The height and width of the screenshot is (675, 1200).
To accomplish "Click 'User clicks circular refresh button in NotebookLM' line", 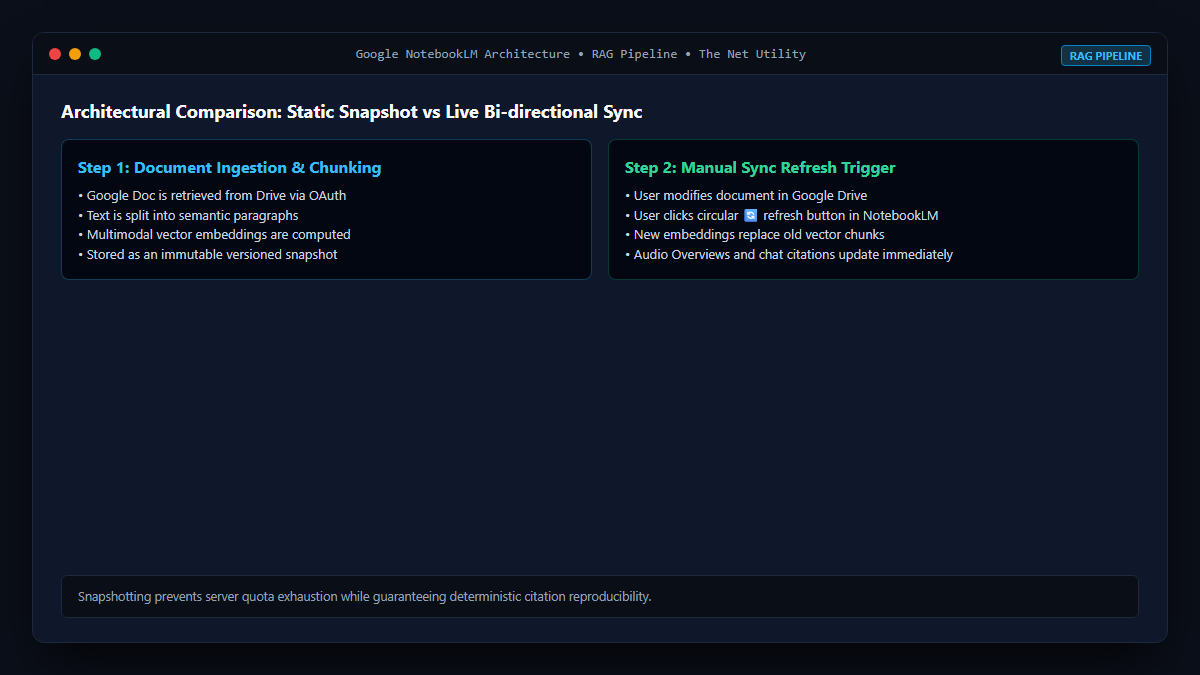I will pyautogui.click(x=782, y=215).
